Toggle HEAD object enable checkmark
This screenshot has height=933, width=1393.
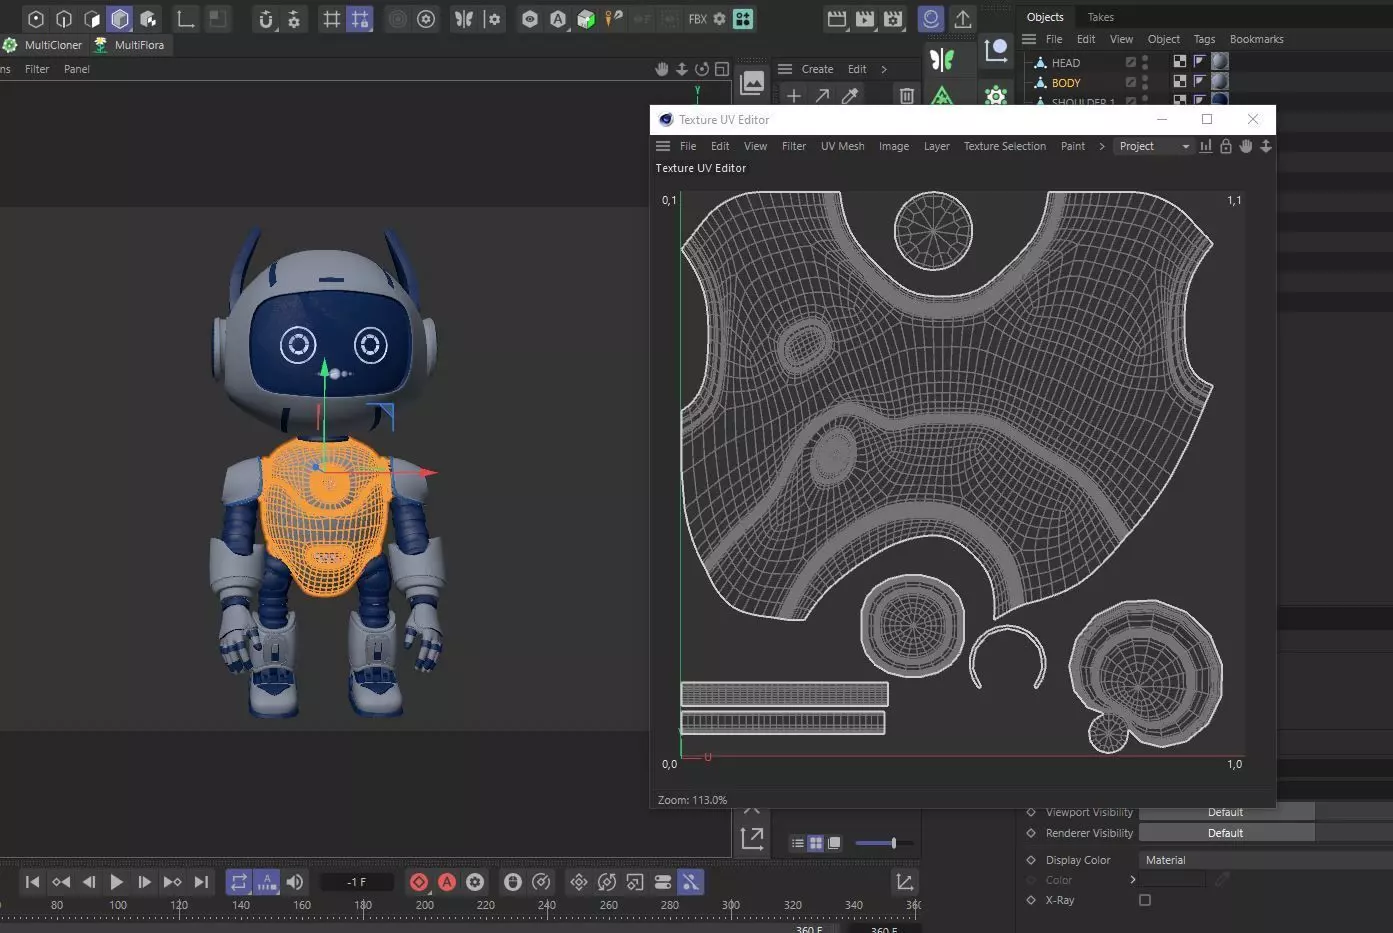[1131, 62]
